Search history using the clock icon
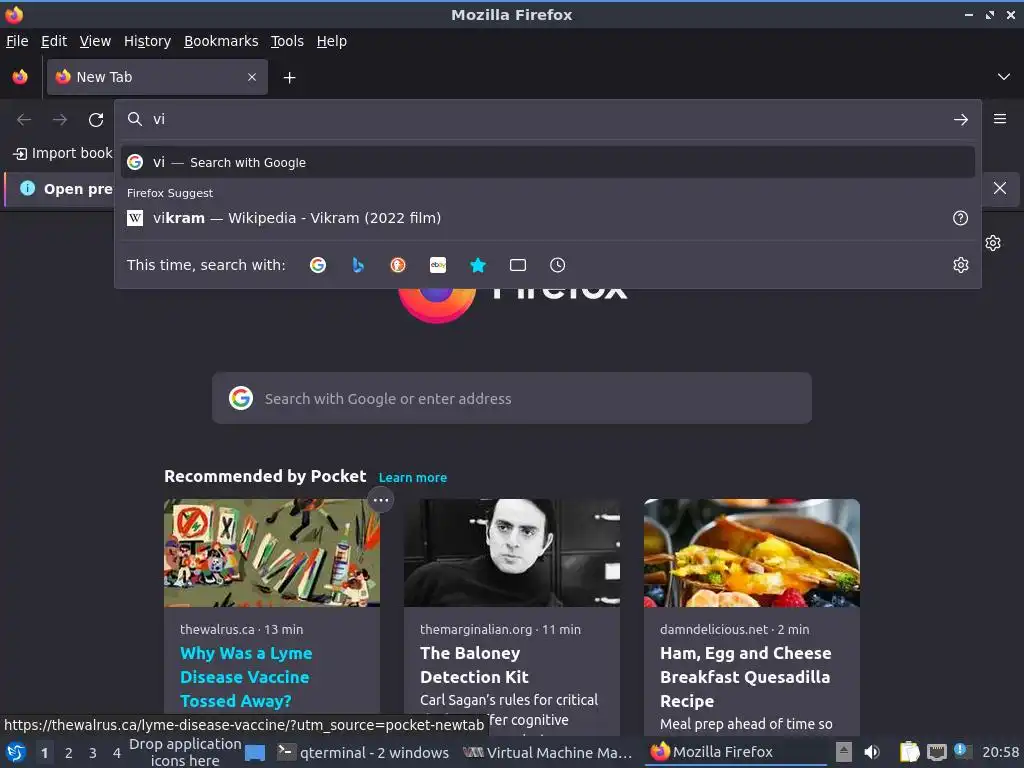Viewport: 1024px width, 768px height. [557, 265]
